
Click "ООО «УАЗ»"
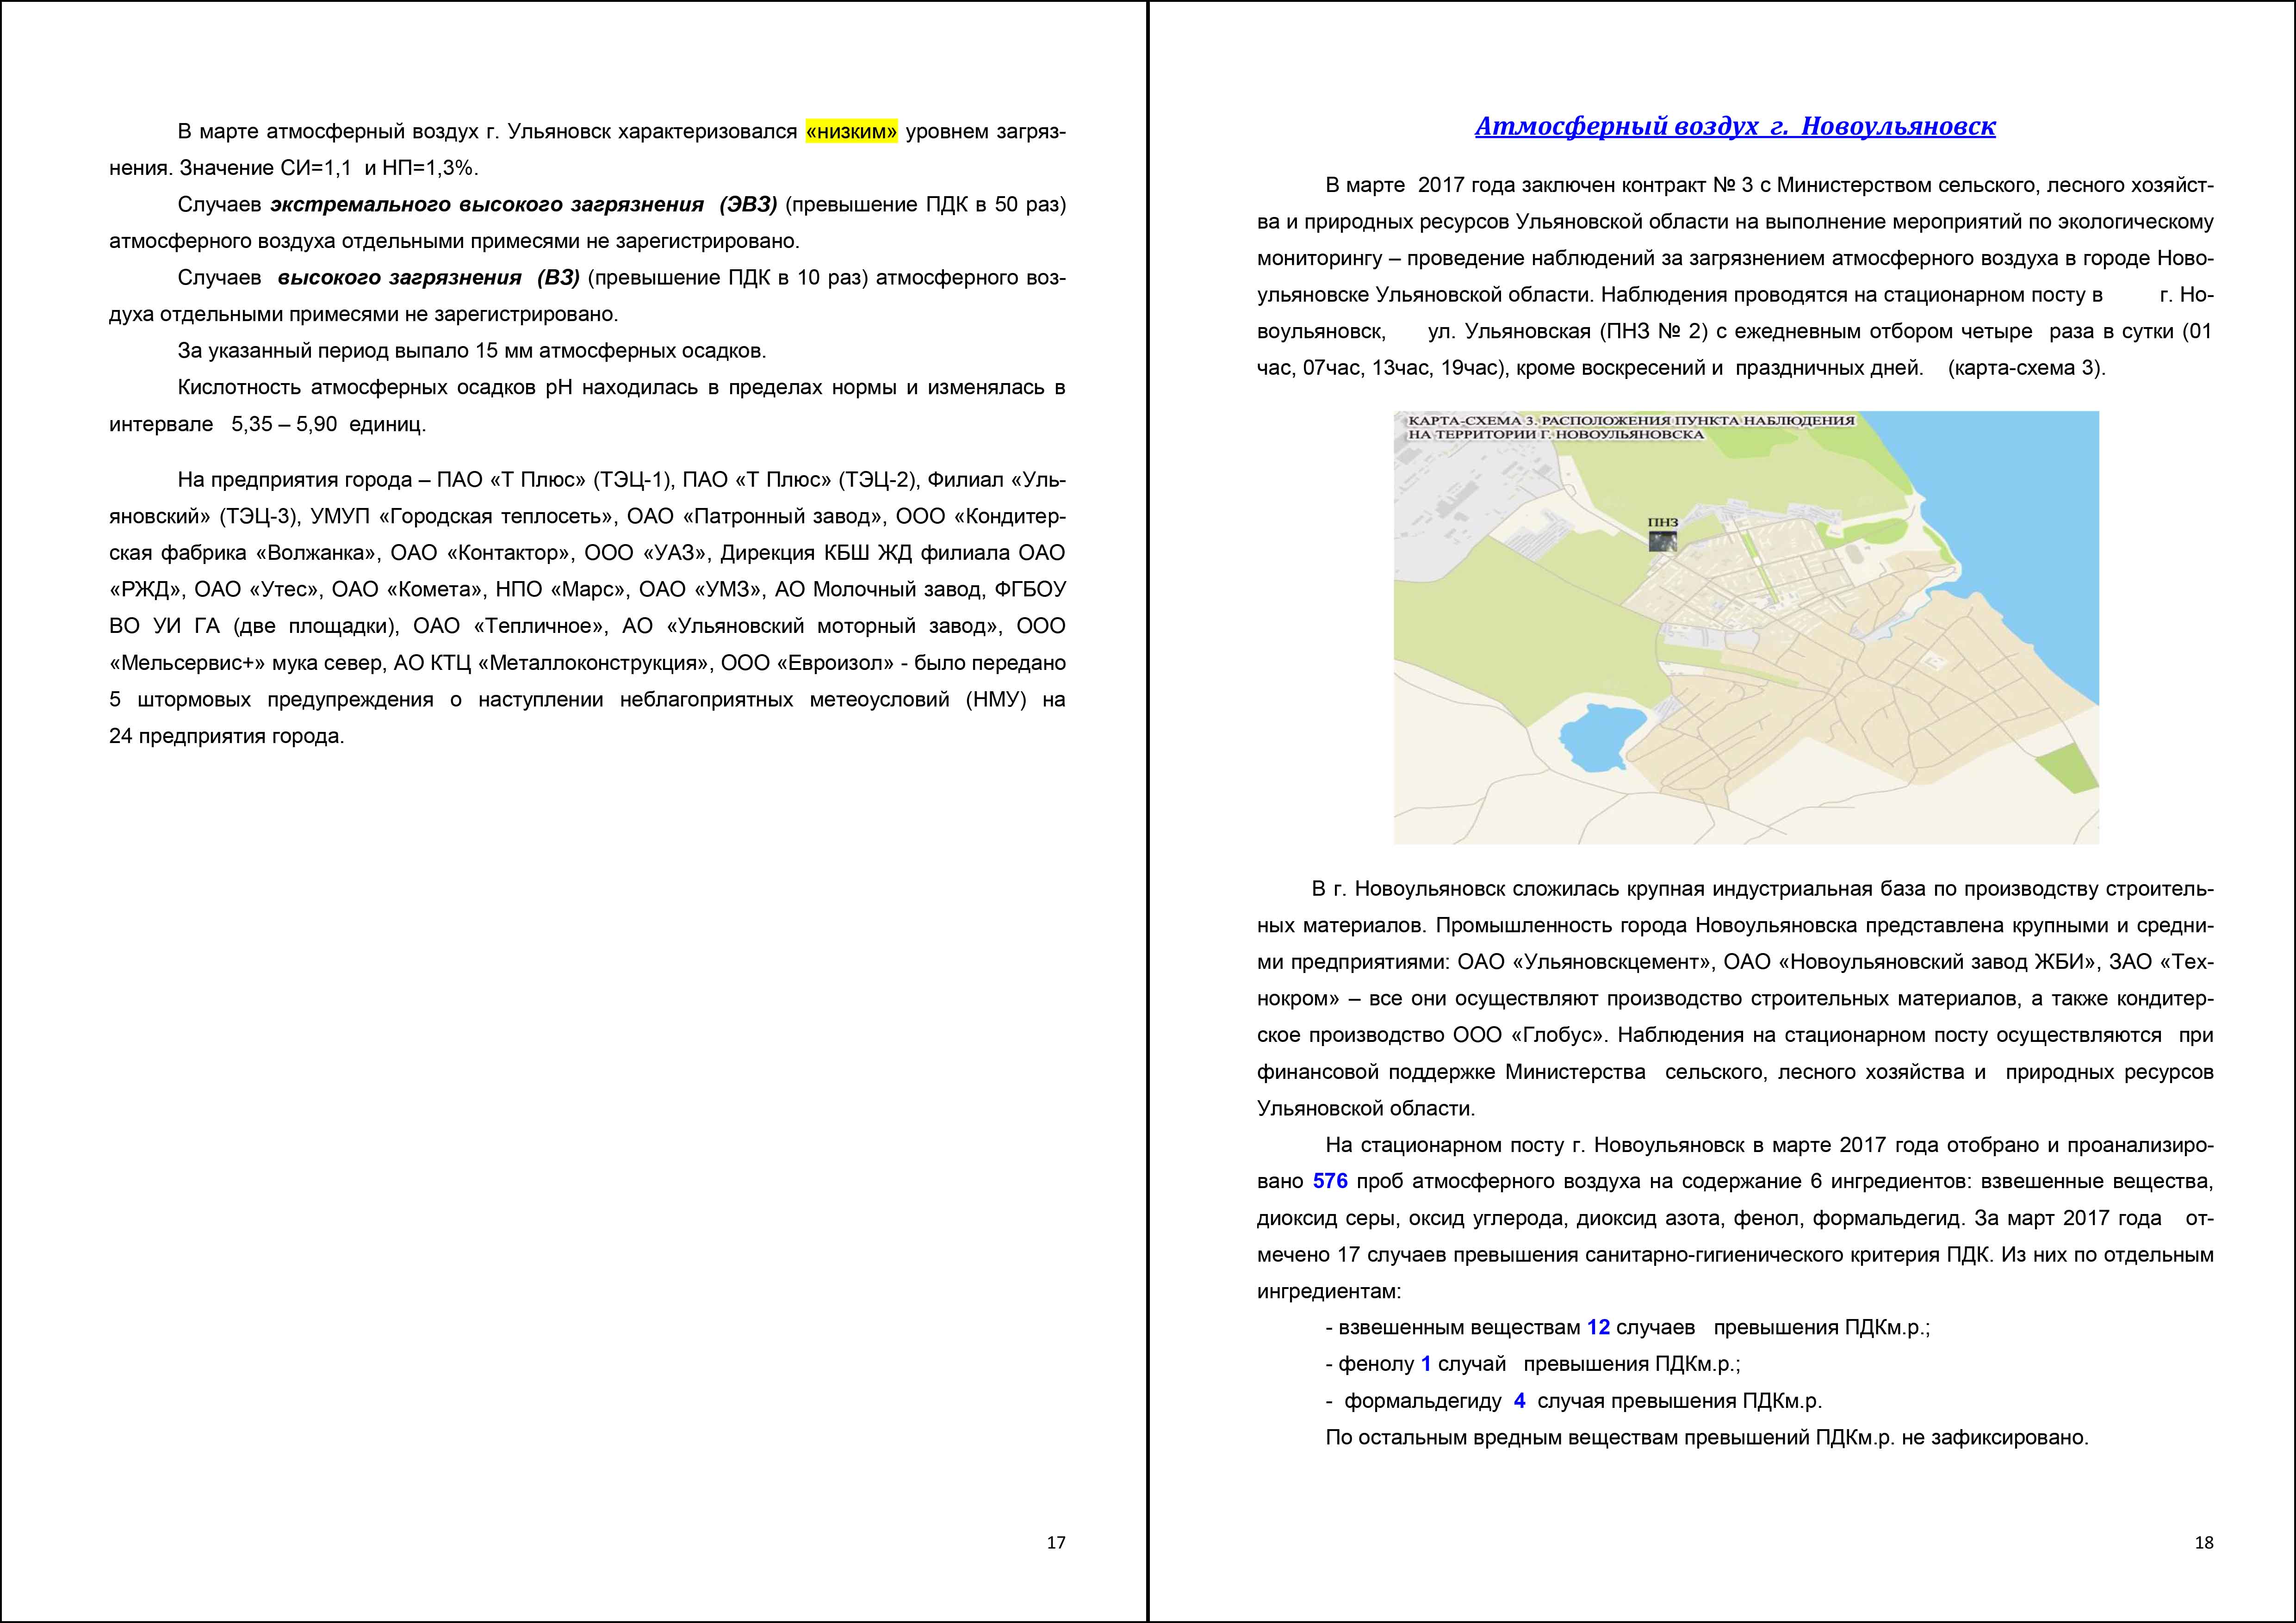pos(647,553)
